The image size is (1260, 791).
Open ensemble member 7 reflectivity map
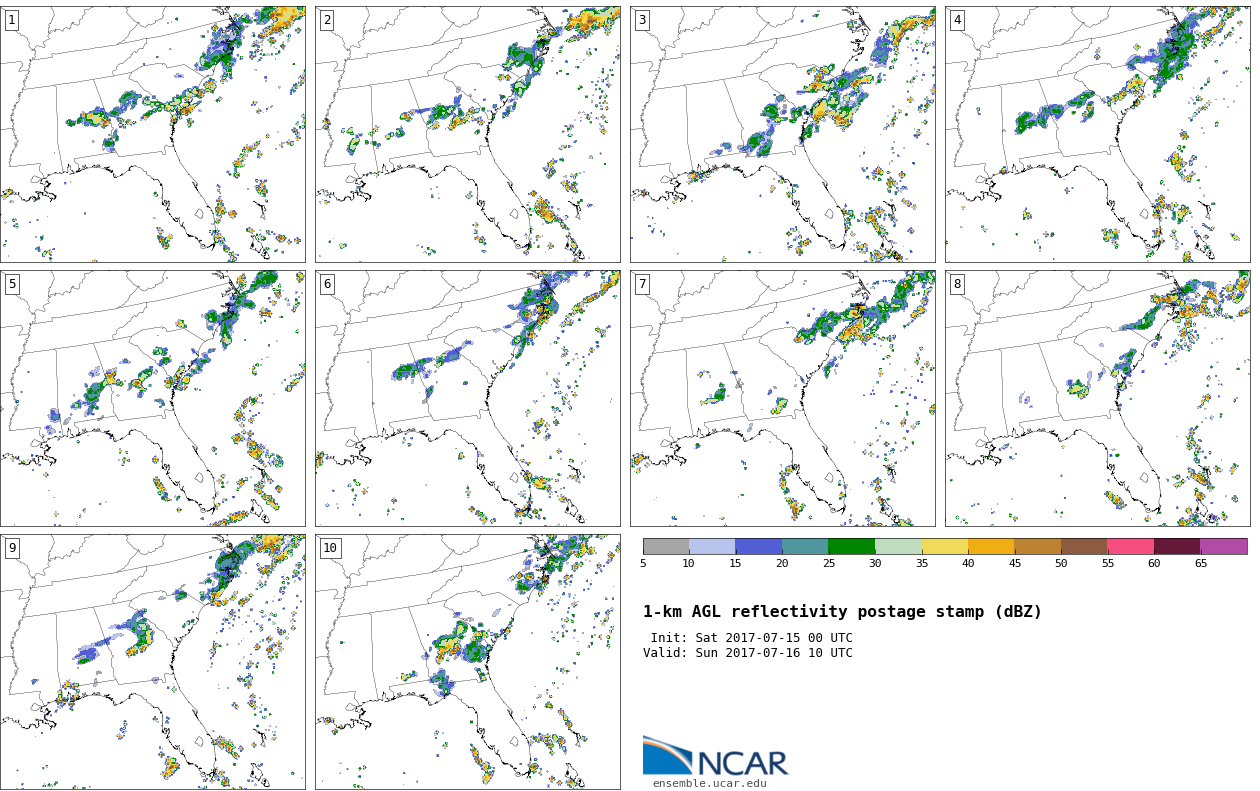click(783, 398)
